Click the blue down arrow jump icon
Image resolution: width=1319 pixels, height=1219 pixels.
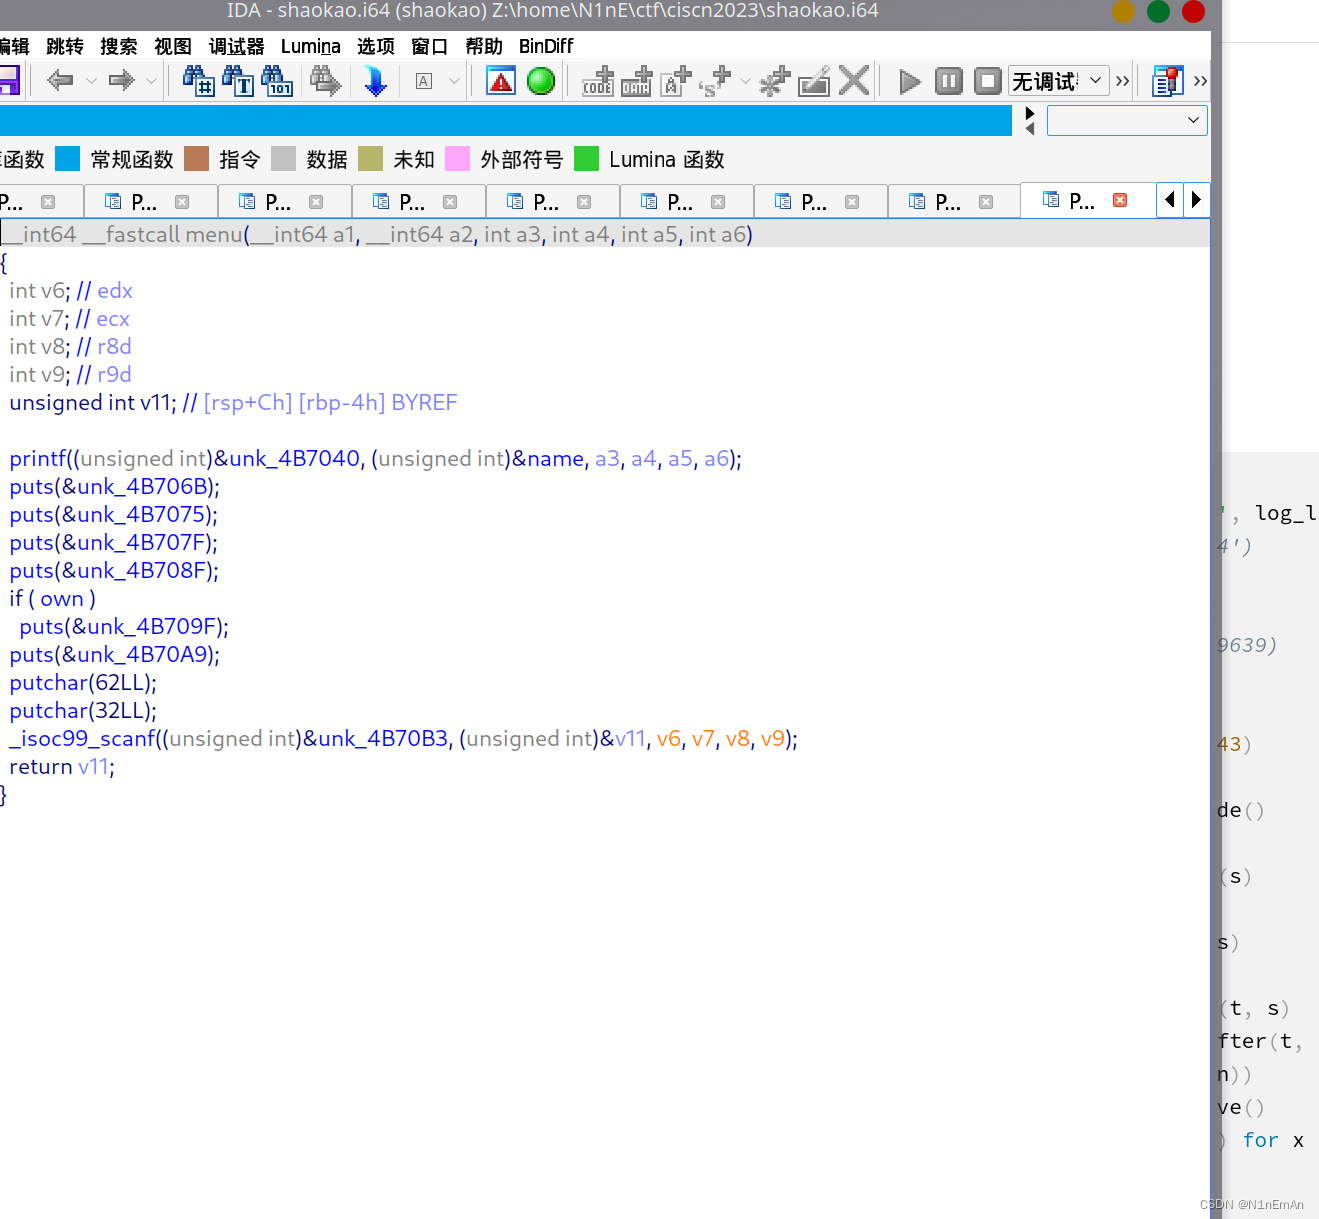point(375,80)
